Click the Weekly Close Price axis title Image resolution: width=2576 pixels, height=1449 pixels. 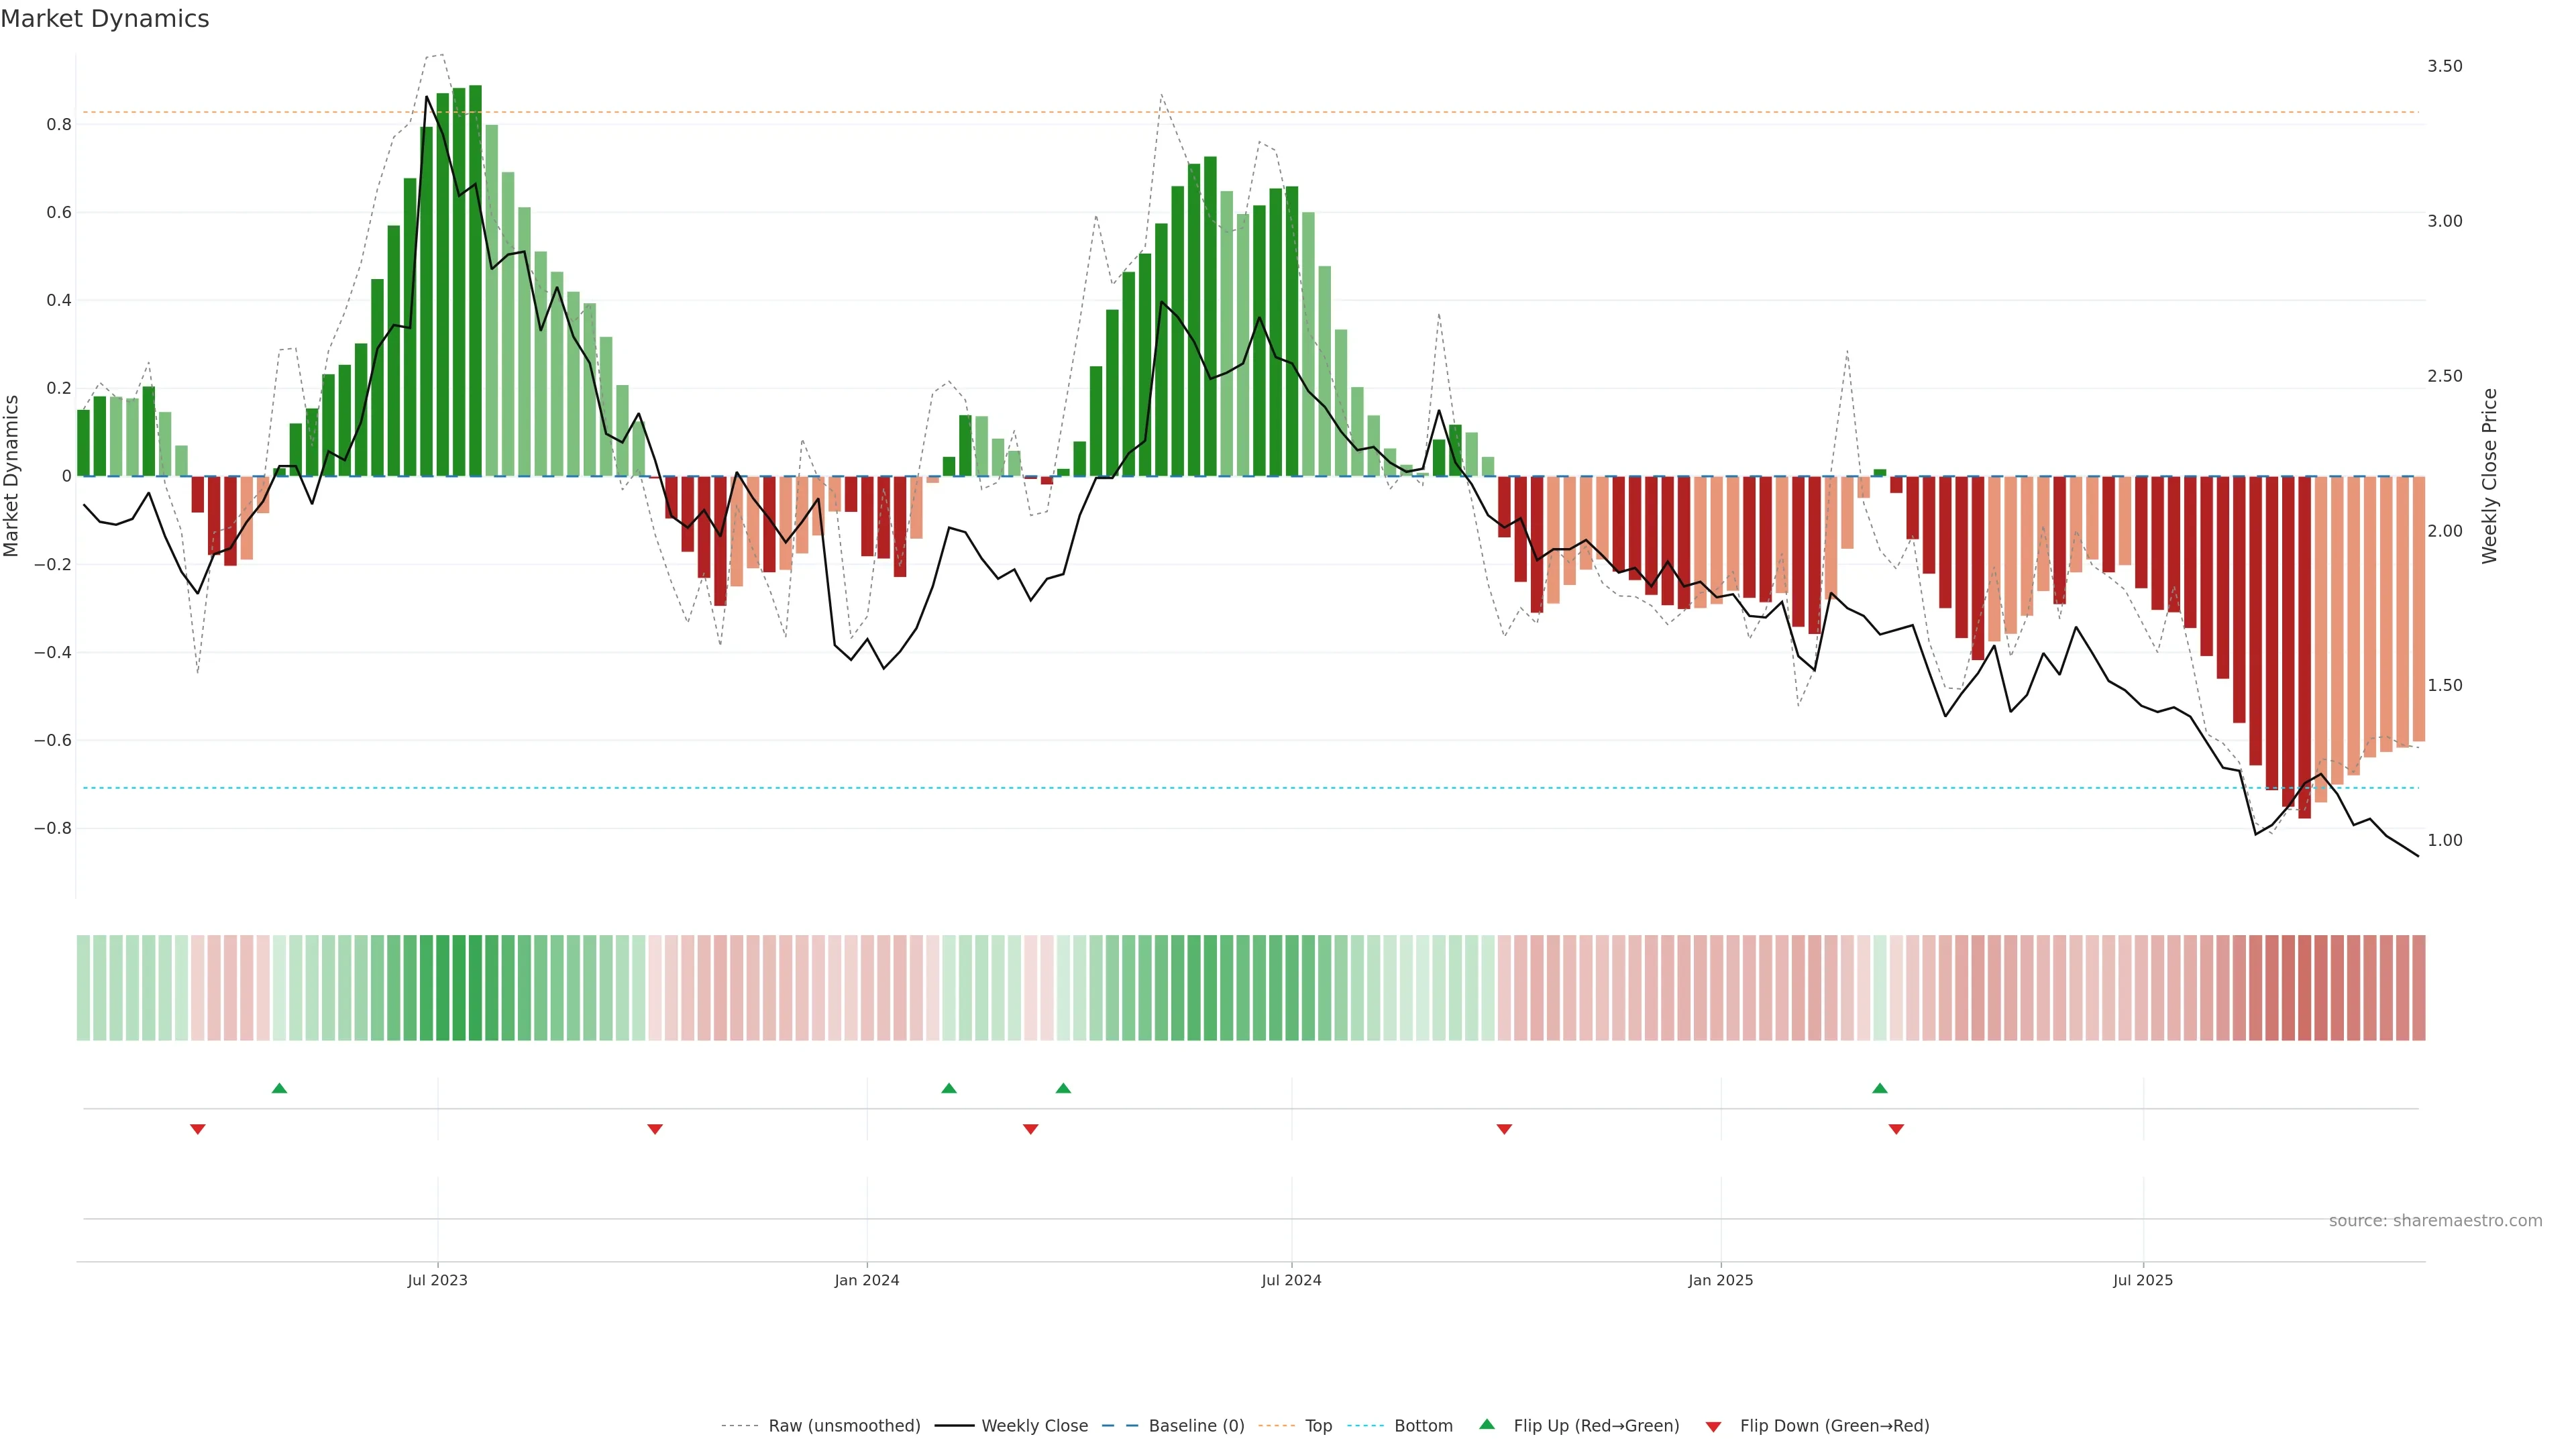point(2490,476)
